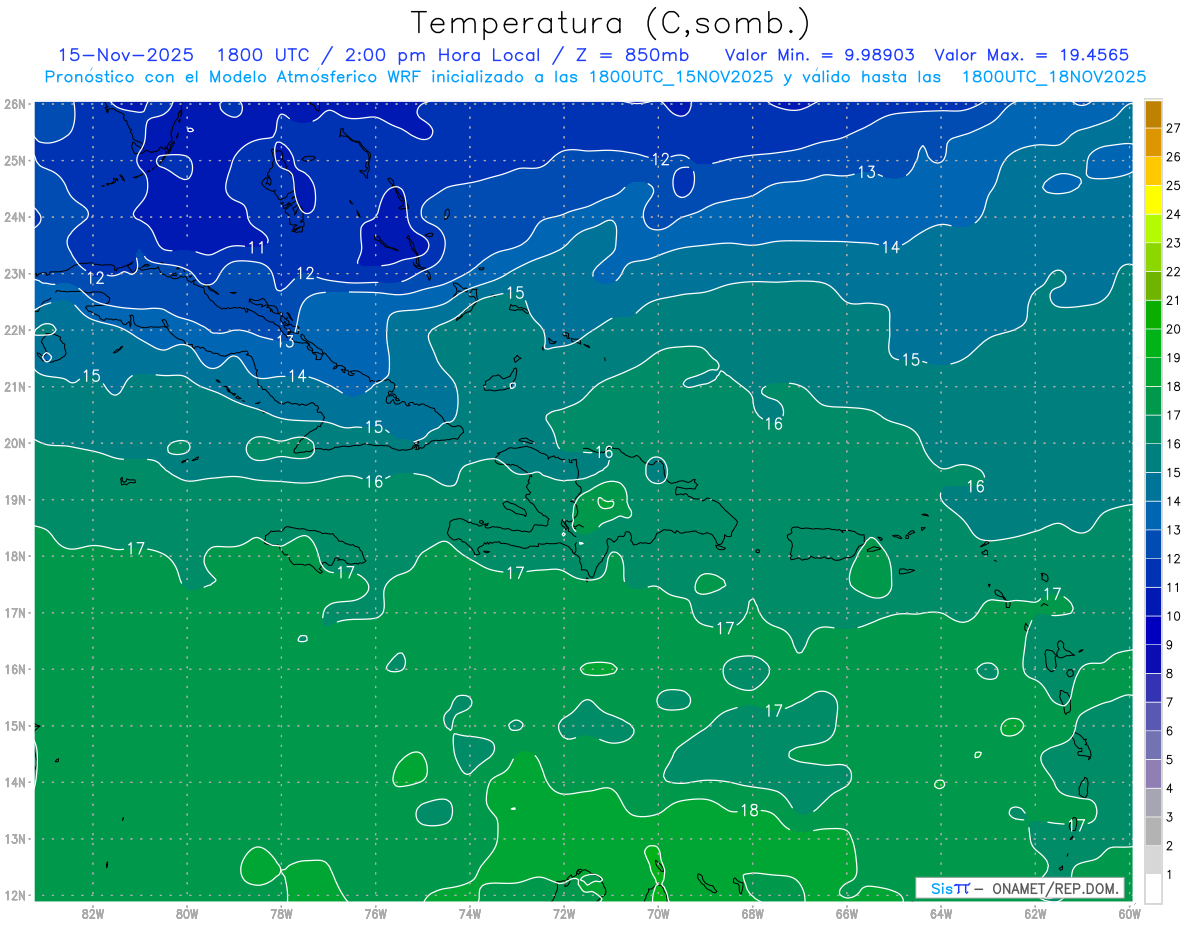Click the yellow swatch between 24 and 25
The image size is (1200, 927).
pyautogui.click(x=1153, y=199)
